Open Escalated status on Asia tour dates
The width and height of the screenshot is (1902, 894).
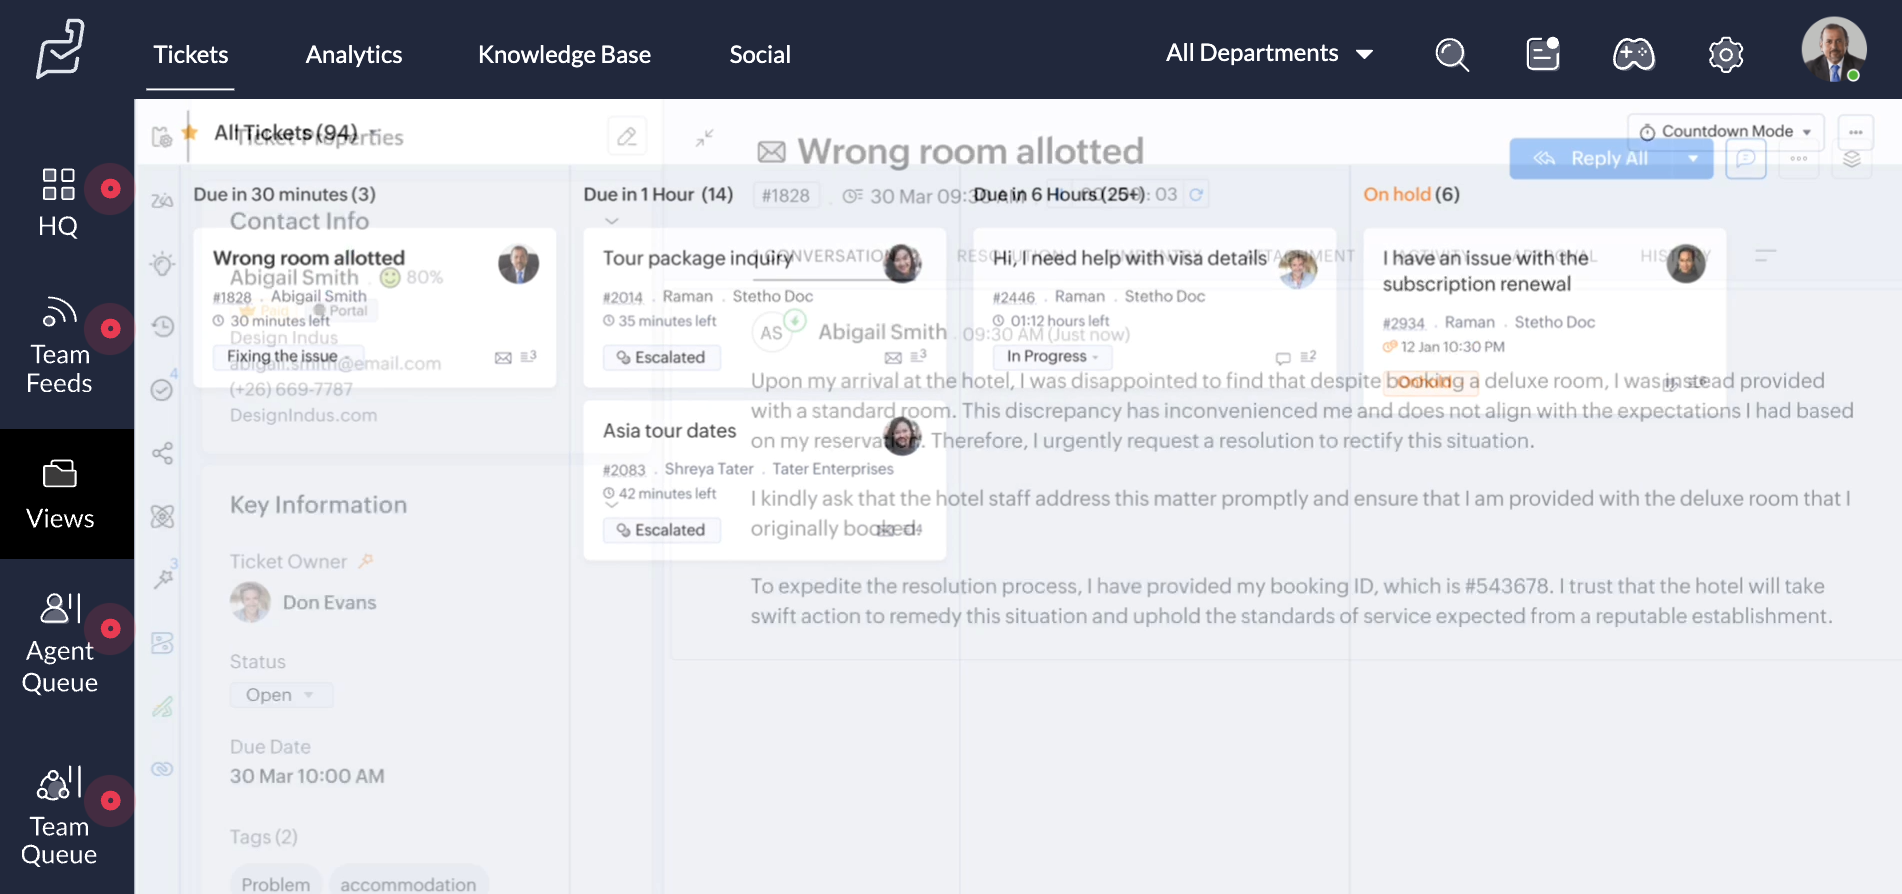click(662, 530)
